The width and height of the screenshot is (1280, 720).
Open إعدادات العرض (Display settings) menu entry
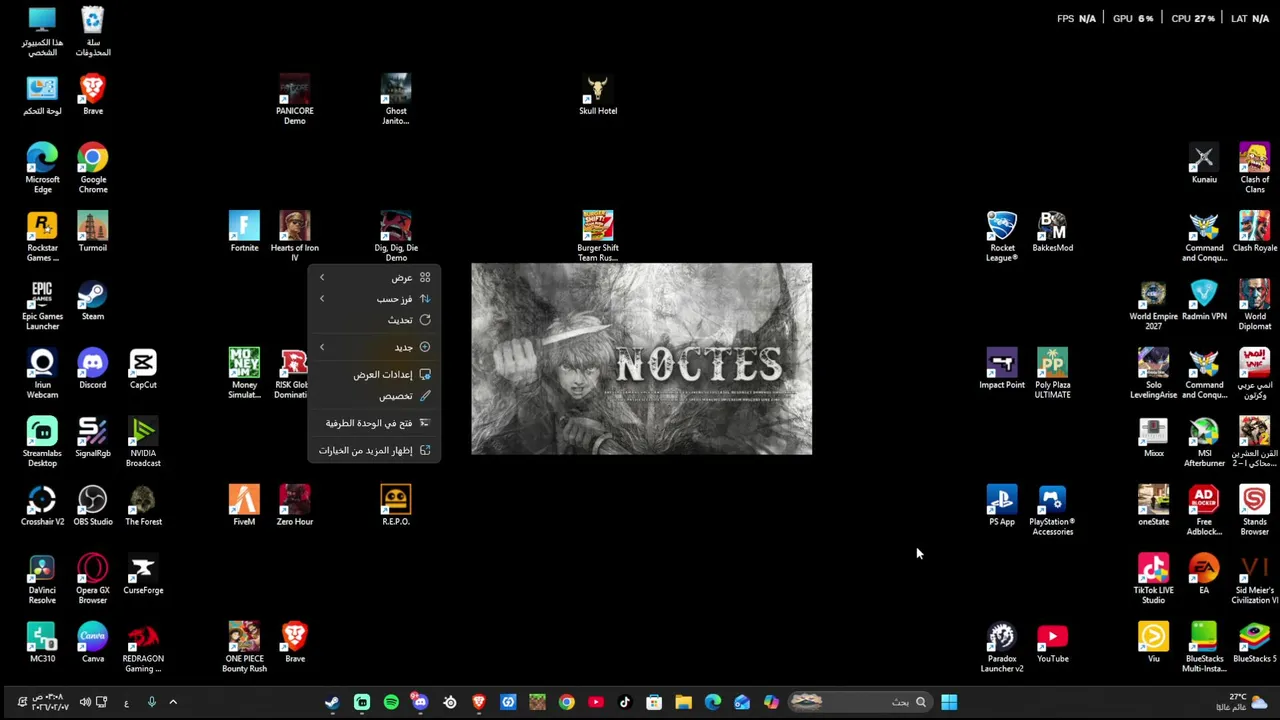(x=374, y=374)
